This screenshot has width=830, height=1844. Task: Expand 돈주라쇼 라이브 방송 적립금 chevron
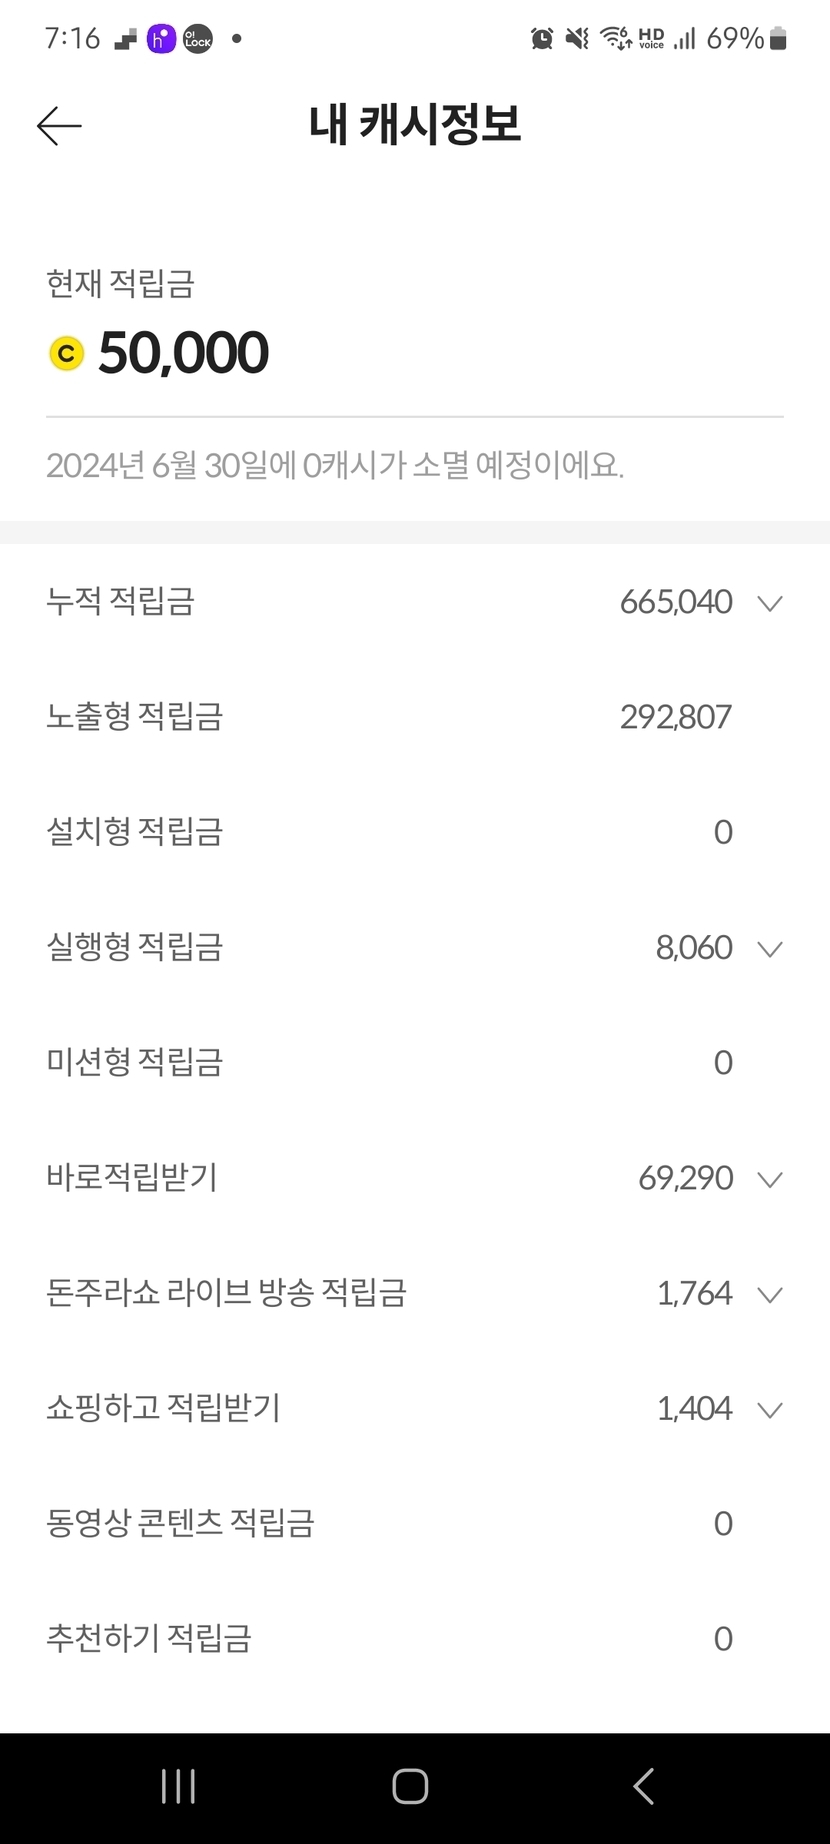(x=769, y=1295)
